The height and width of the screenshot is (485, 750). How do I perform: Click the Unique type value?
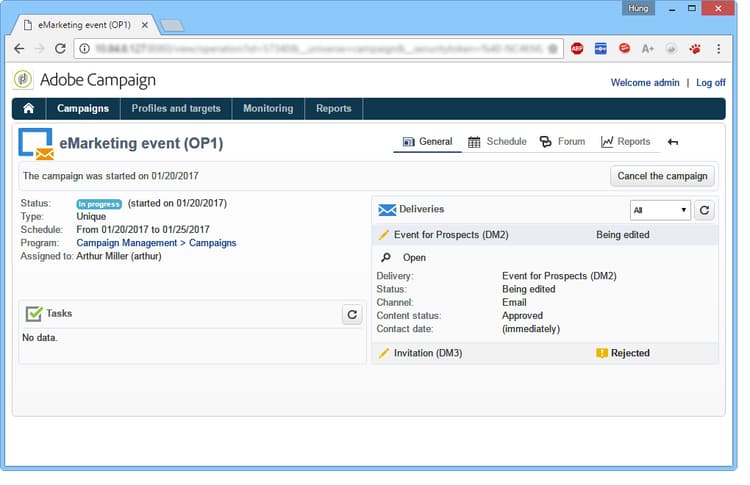(x=91, y=217)
